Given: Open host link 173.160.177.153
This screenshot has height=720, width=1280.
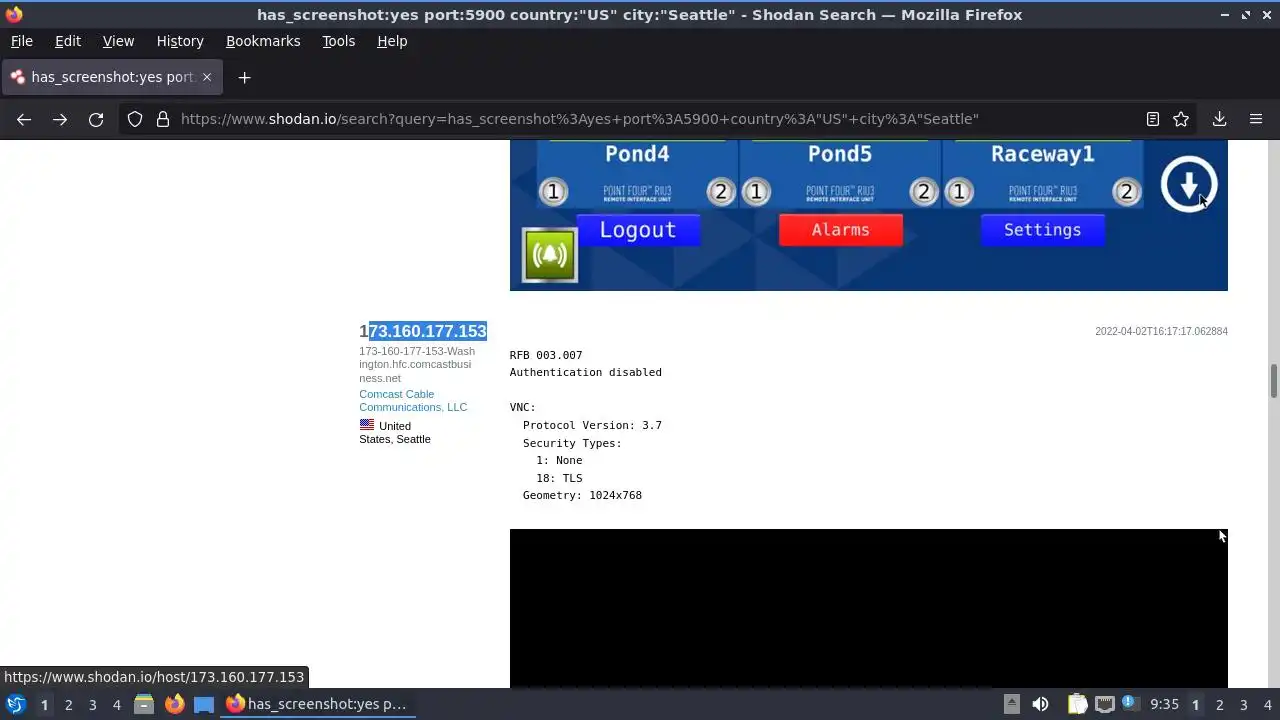Looking at the screenshot, I should [x=423, y=331].
